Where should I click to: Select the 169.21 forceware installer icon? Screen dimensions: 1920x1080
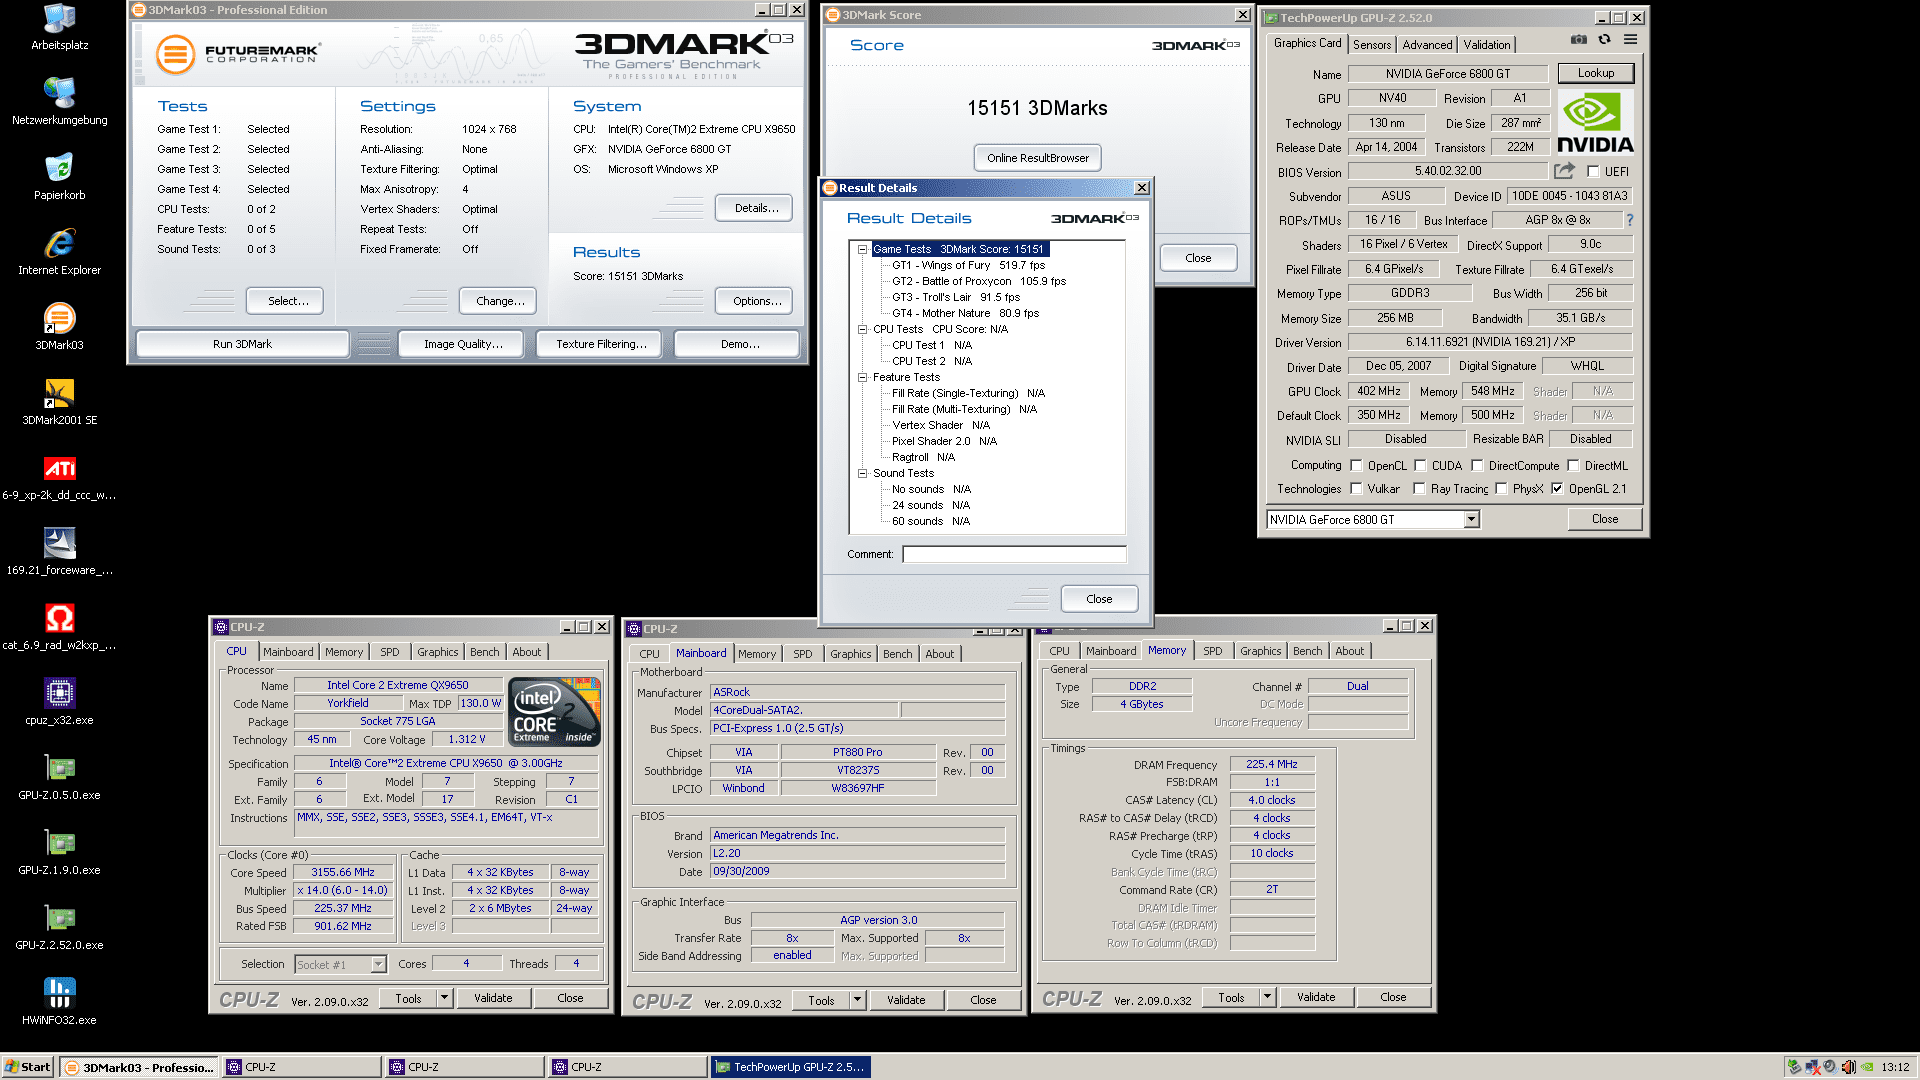click(60, 552)
